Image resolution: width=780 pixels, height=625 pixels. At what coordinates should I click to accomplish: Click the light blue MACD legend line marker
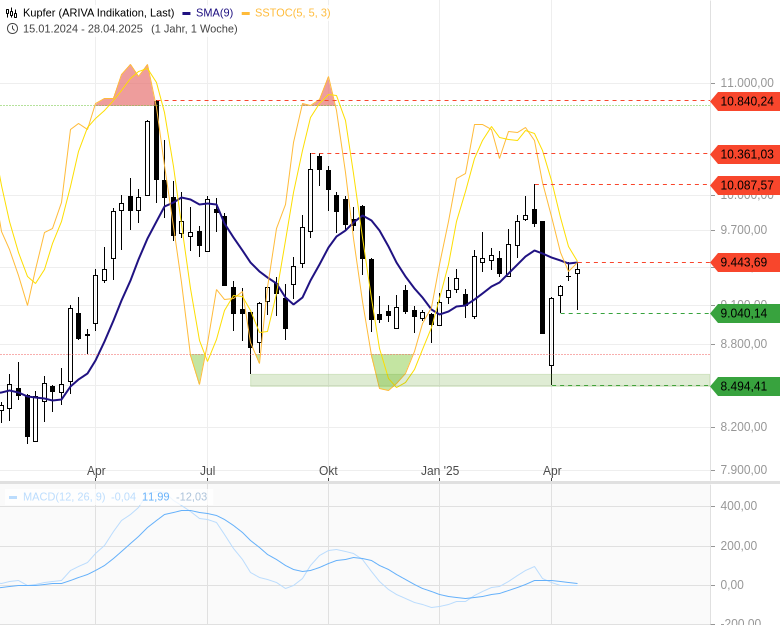13,497
